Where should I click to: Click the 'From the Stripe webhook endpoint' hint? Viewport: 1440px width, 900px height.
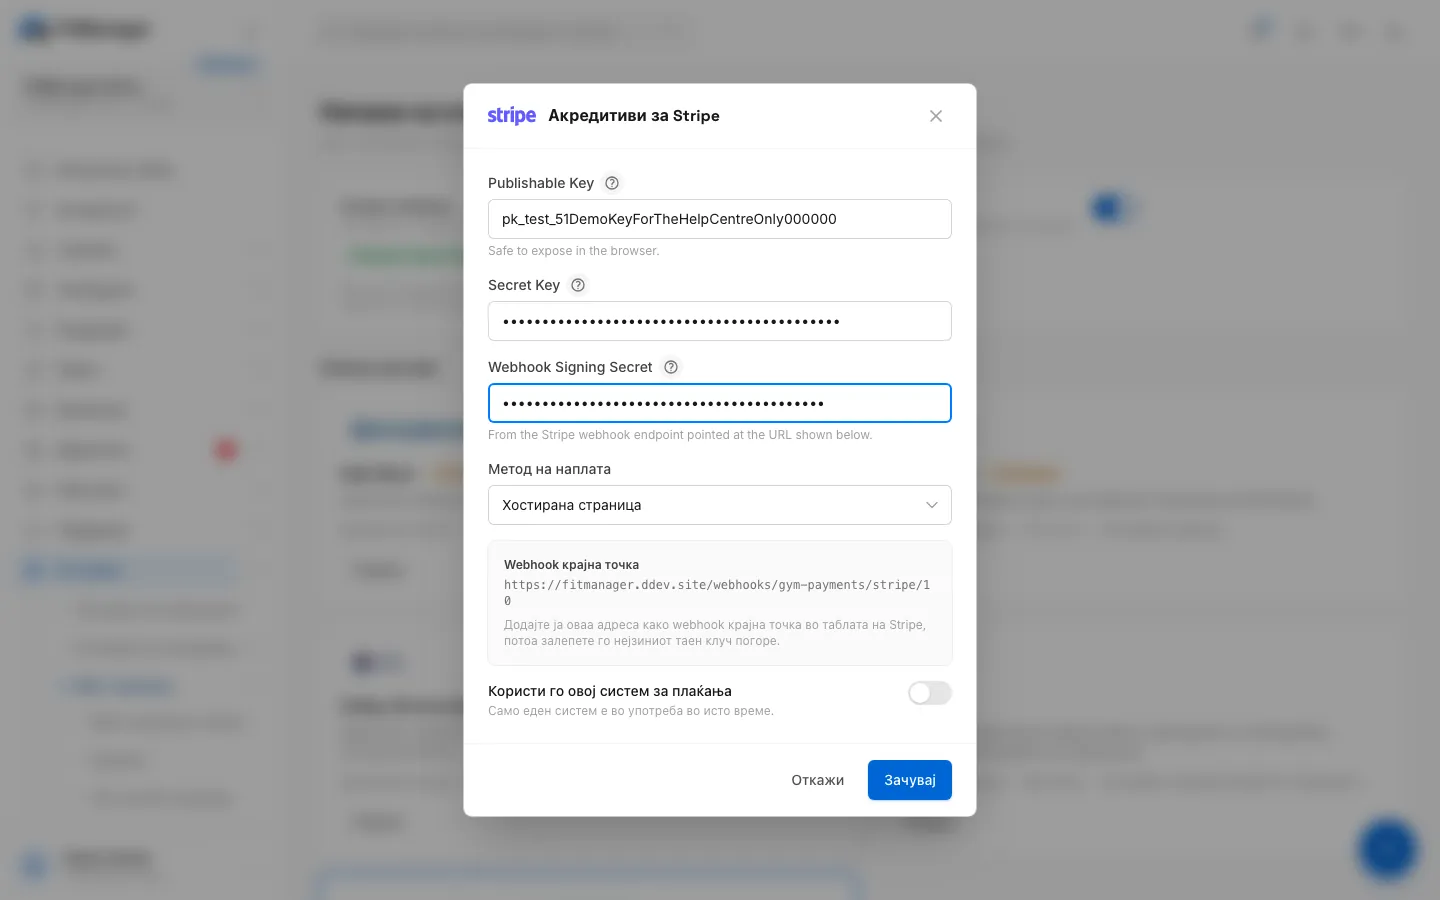click(x=680, y=435)
